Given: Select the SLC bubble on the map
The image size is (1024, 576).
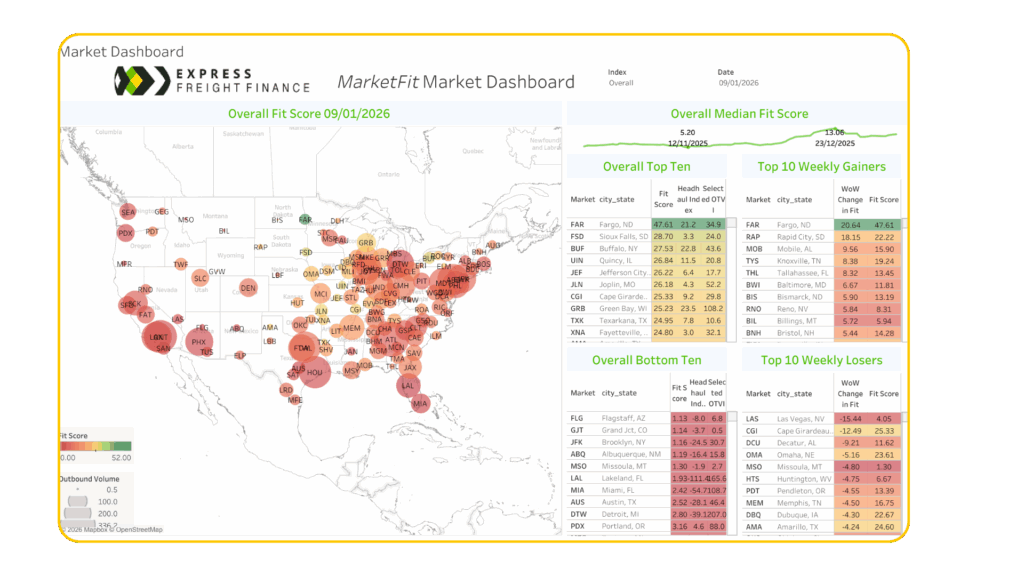Looking at the screenshot, I should point(200,278).
